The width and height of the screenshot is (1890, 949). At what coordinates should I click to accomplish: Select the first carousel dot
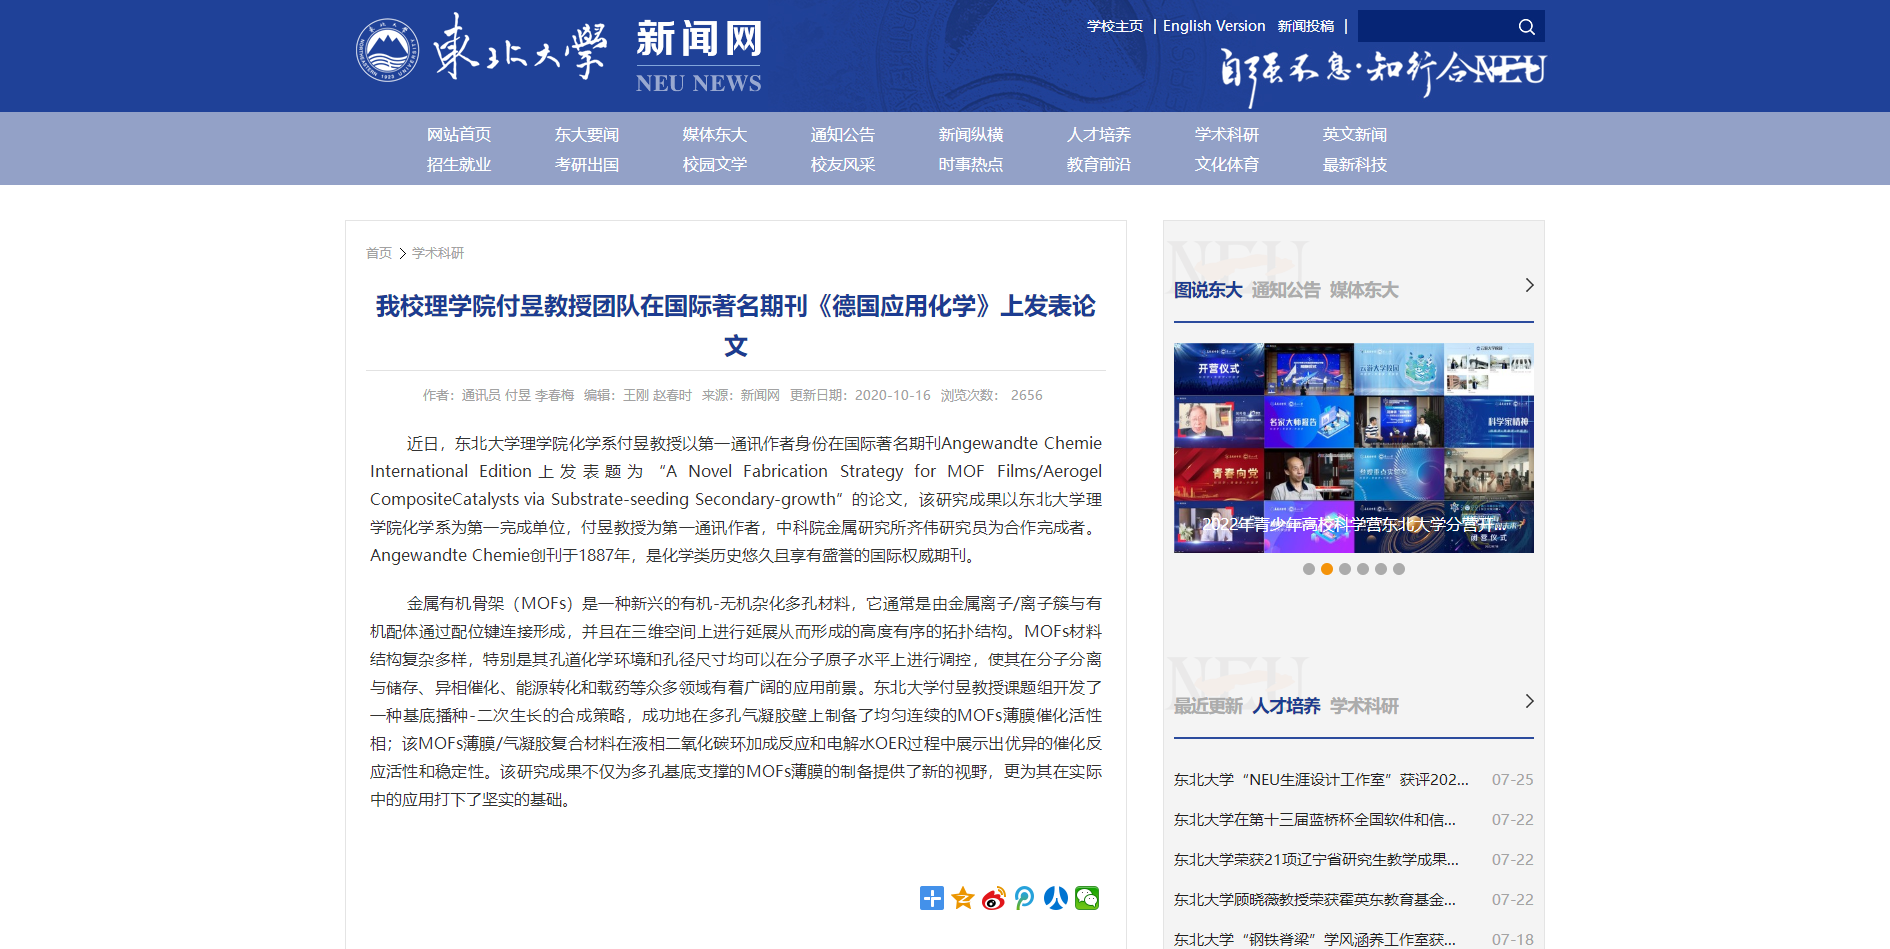[x=1309, y=569]
